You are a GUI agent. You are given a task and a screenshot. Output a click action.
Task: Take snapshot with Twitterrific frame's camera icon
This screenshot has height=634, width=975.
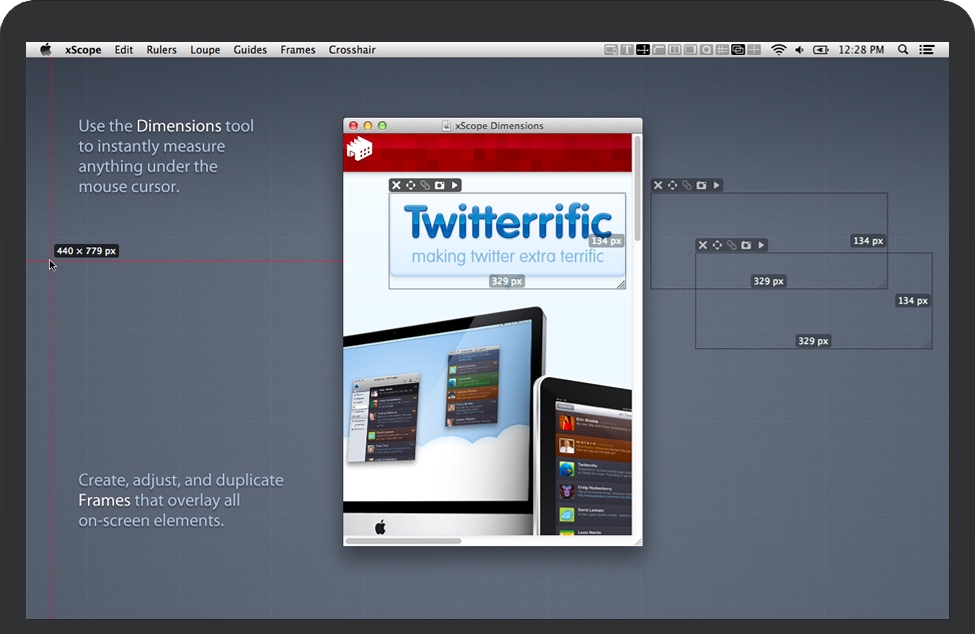pyautogui.click(x=439, y=185)
